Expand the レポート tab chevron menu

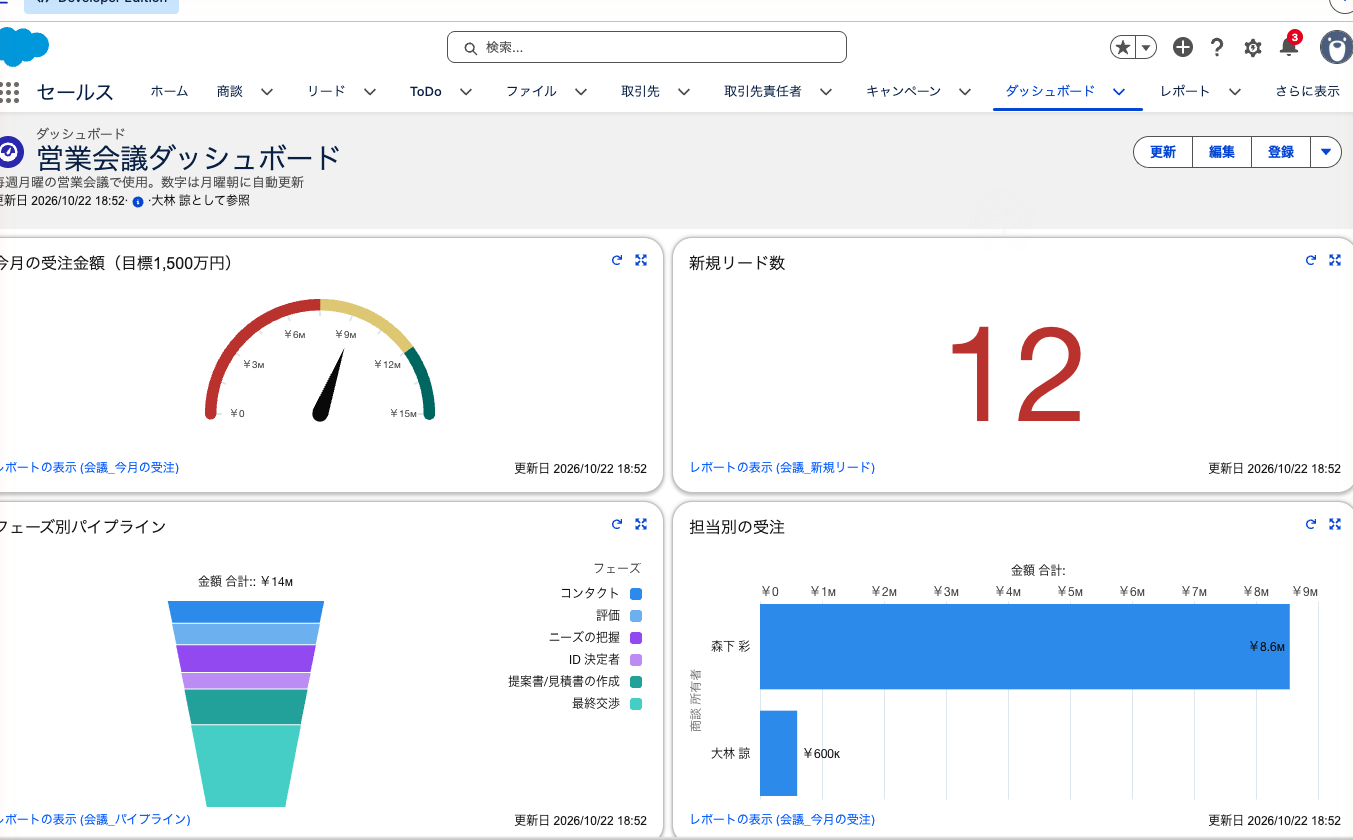[1235, 92]
